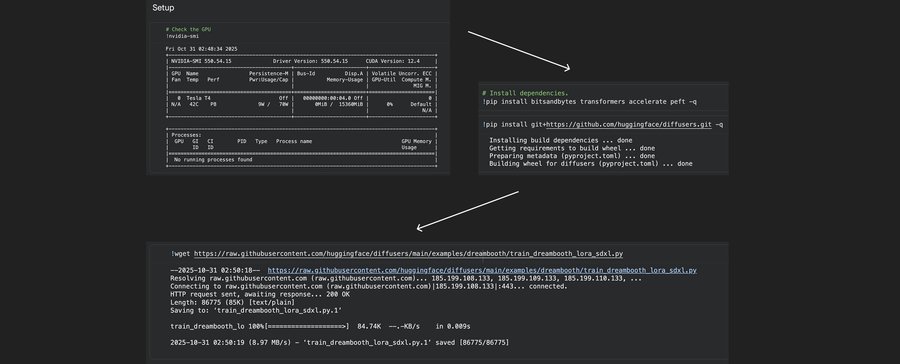Click "Getting requirements to build wheel ... done"
900x364 pixels.
click(x=572, y=148)
